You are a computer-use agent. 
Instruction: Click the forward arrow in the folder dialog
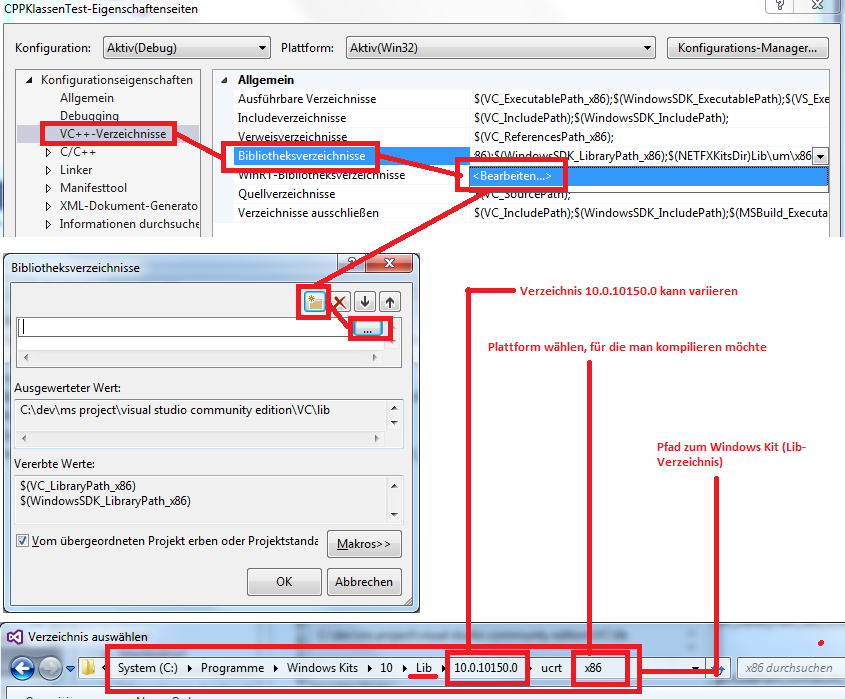[x=50, y=668]
